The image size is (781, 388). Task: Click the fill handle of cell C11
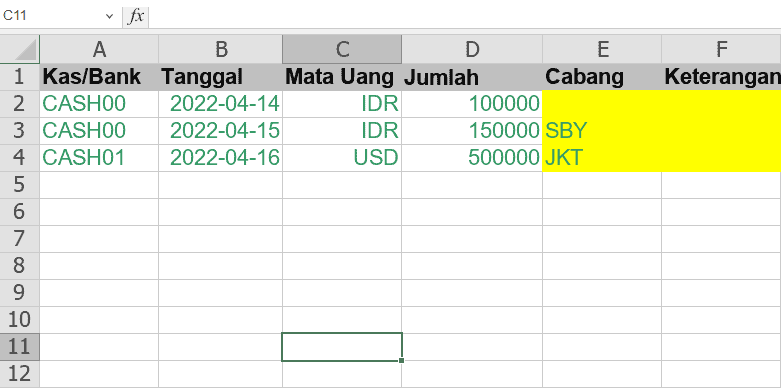[401, 361]
